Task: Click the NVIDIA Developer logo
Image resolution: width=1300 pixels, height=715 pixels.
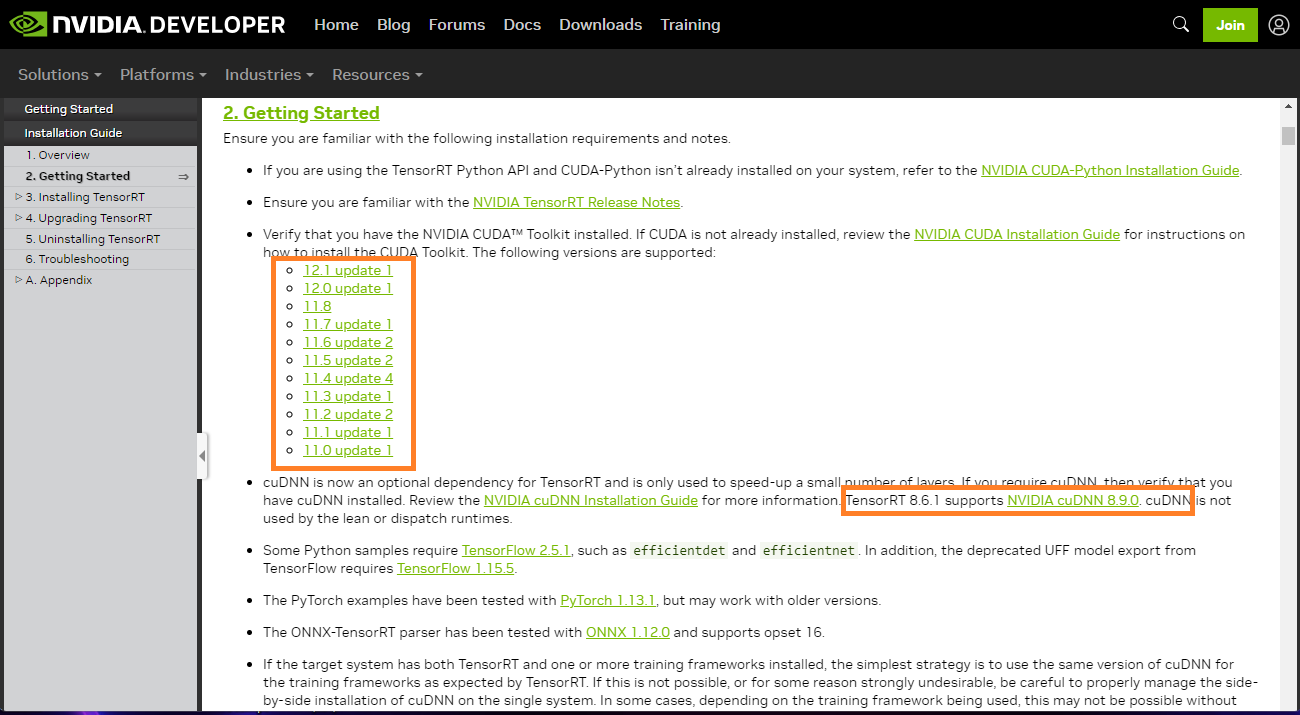Action: pyautogui.click(x=148, y=25)
